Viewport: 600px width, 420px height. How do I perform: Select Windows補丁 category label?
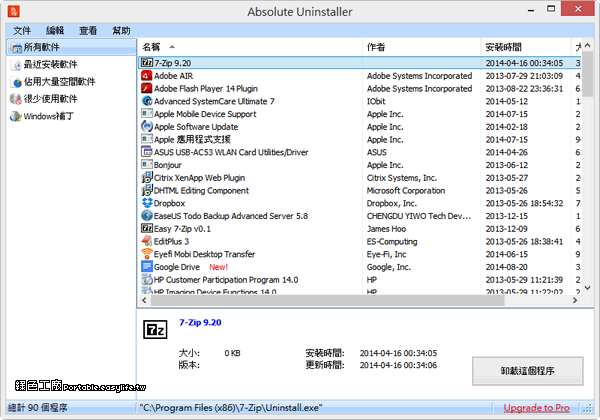click(49, 116)
